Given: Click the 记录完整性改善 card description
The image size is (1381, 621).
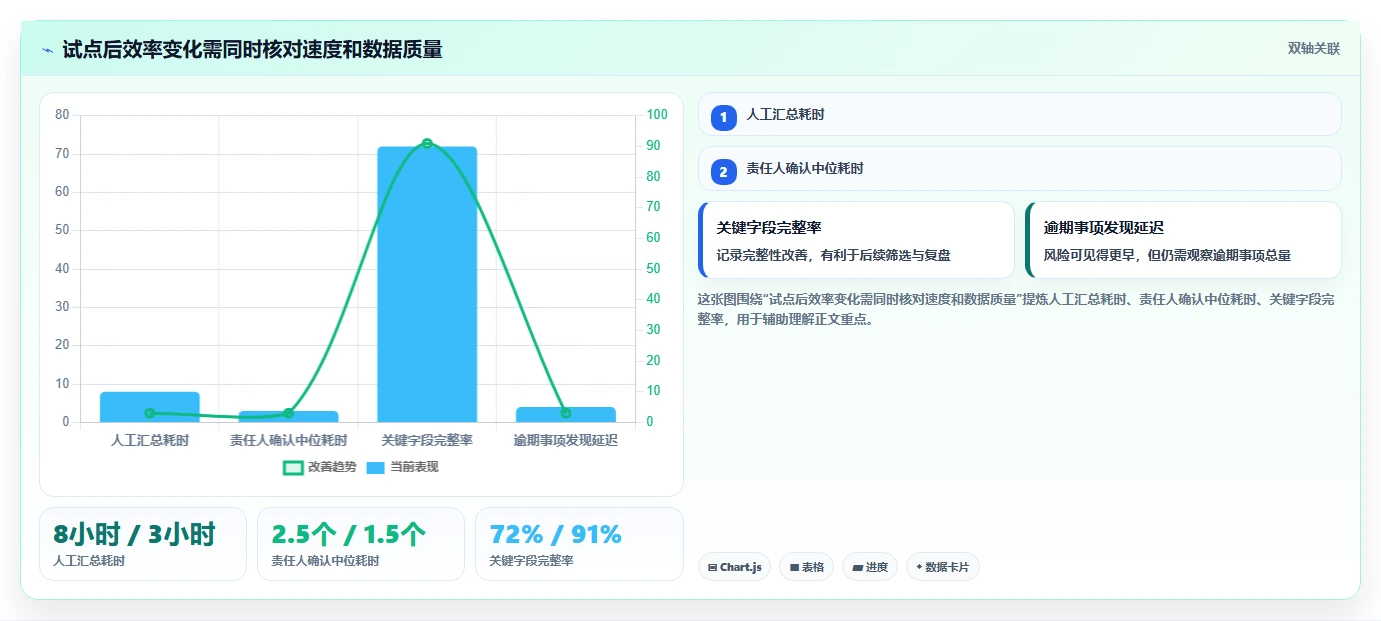Looking at the screenshot, I should 833,256.
